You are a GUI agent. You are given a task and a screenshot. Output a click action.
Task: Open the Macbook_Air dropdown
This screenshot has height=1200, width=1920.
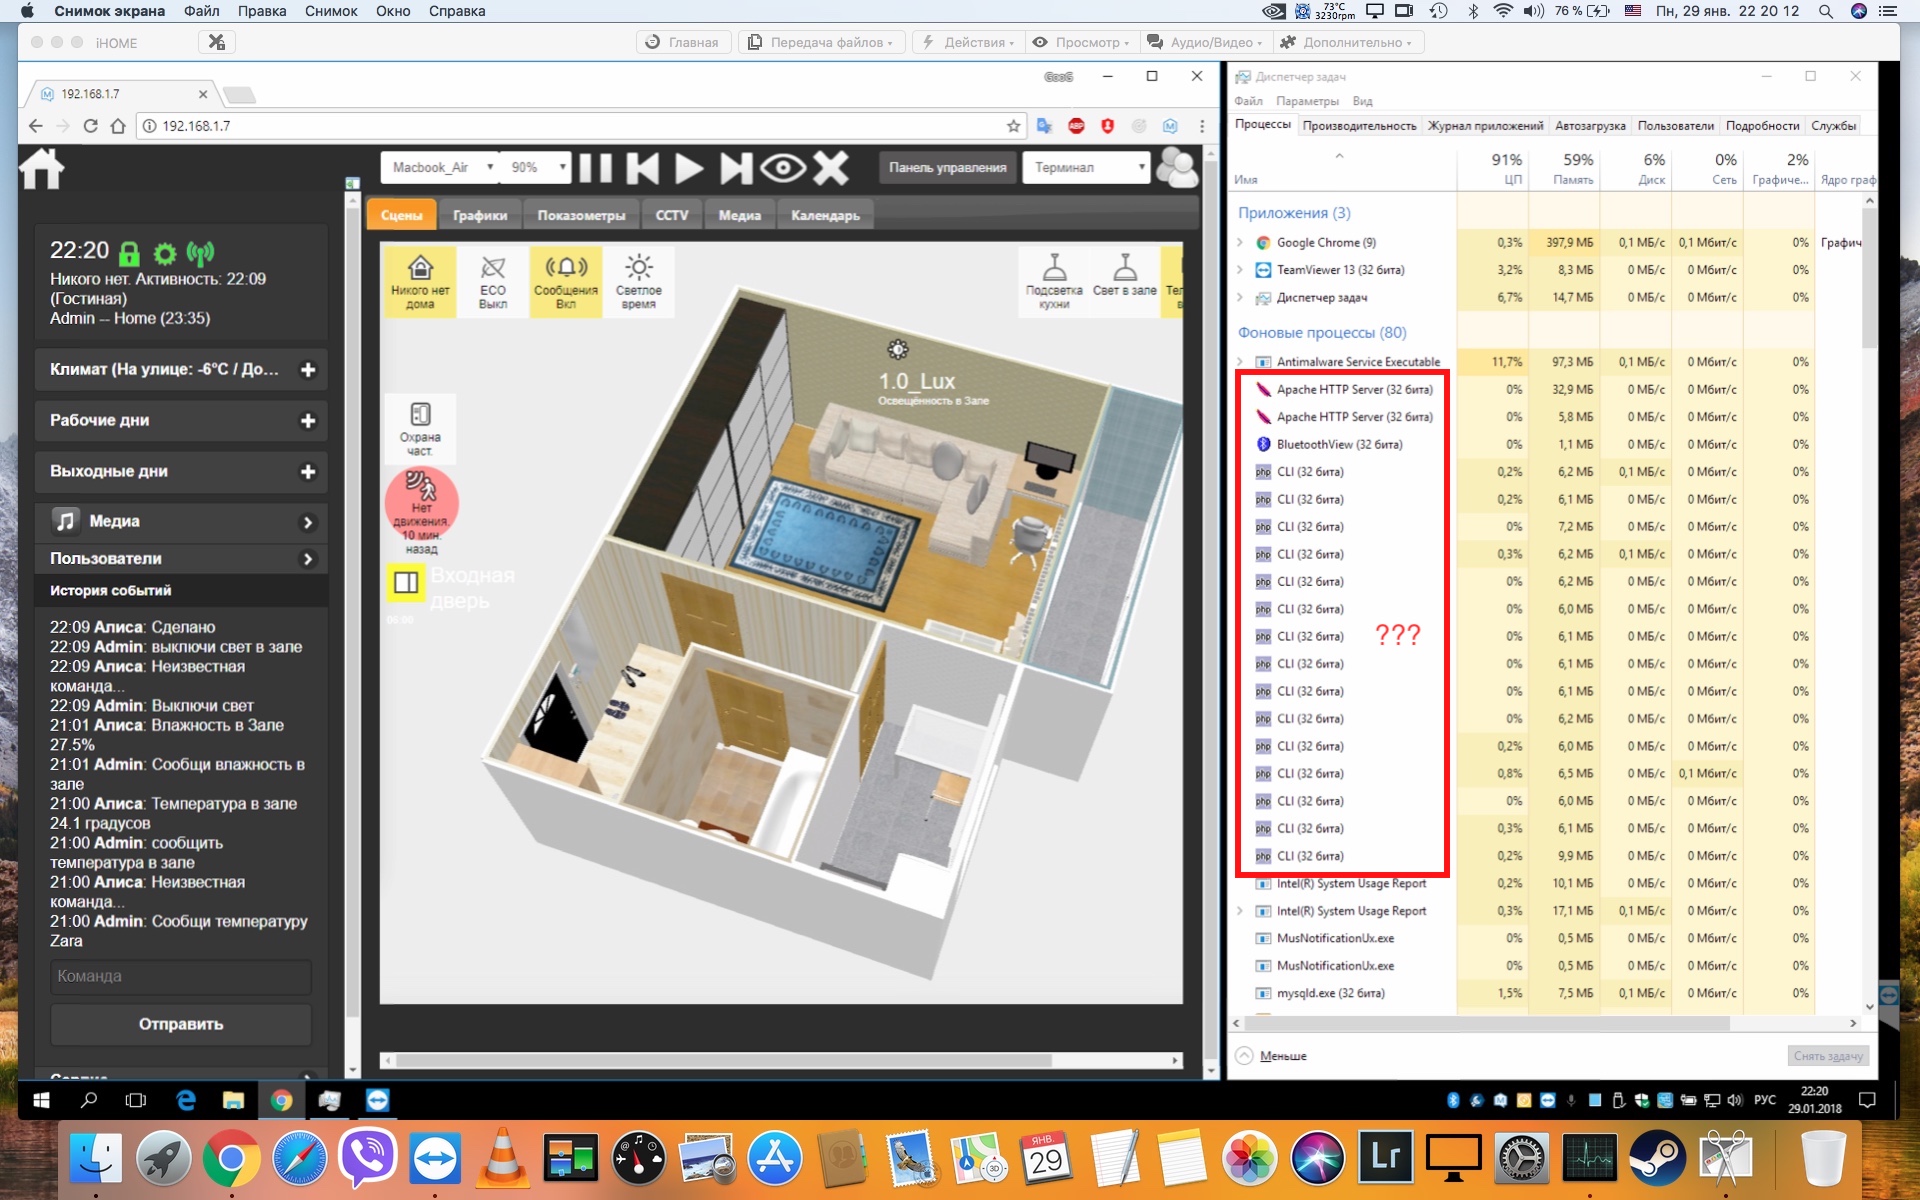440,167
